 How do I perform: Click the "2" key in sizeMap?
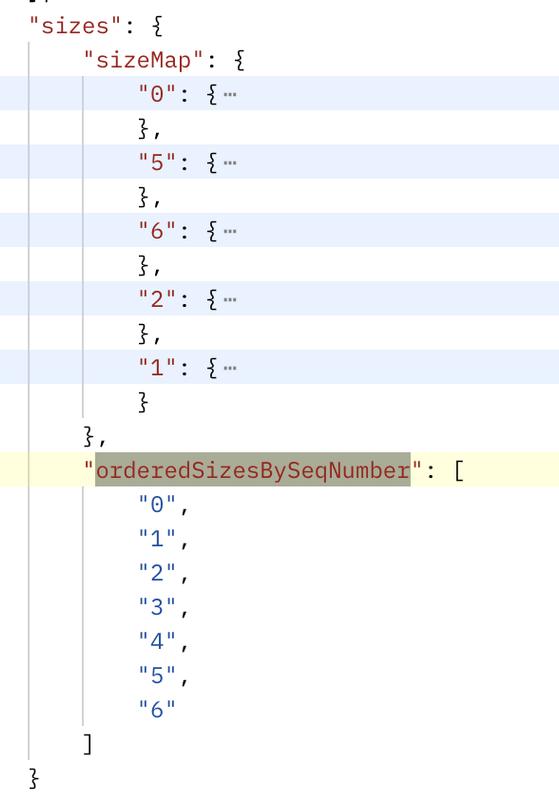pos(157,299)
